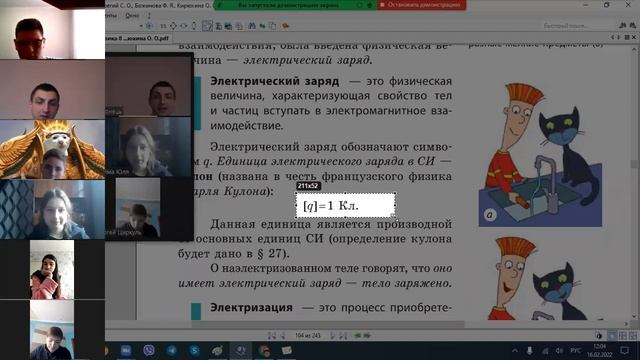Click top participant tile wearing glasses
The height and width of the screenshot is (360, 640).
[x=52, y=29]
